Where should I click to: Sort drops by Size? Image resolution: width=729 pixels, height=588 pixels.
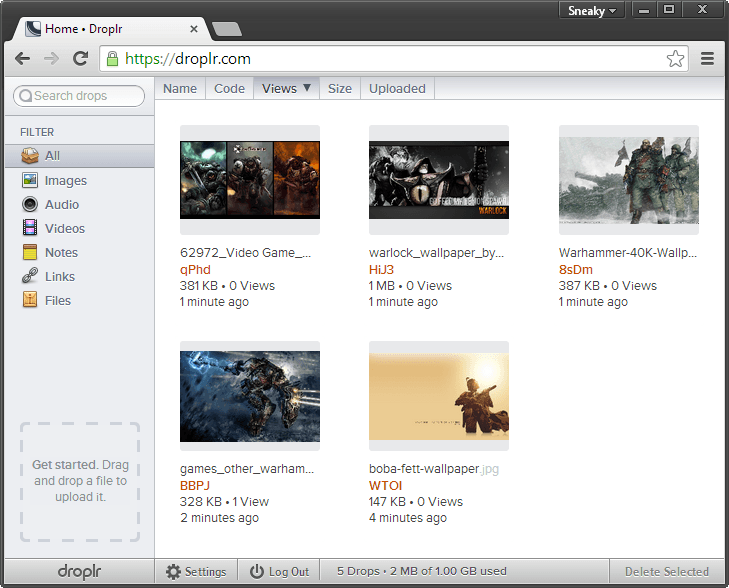click(340, 88)
